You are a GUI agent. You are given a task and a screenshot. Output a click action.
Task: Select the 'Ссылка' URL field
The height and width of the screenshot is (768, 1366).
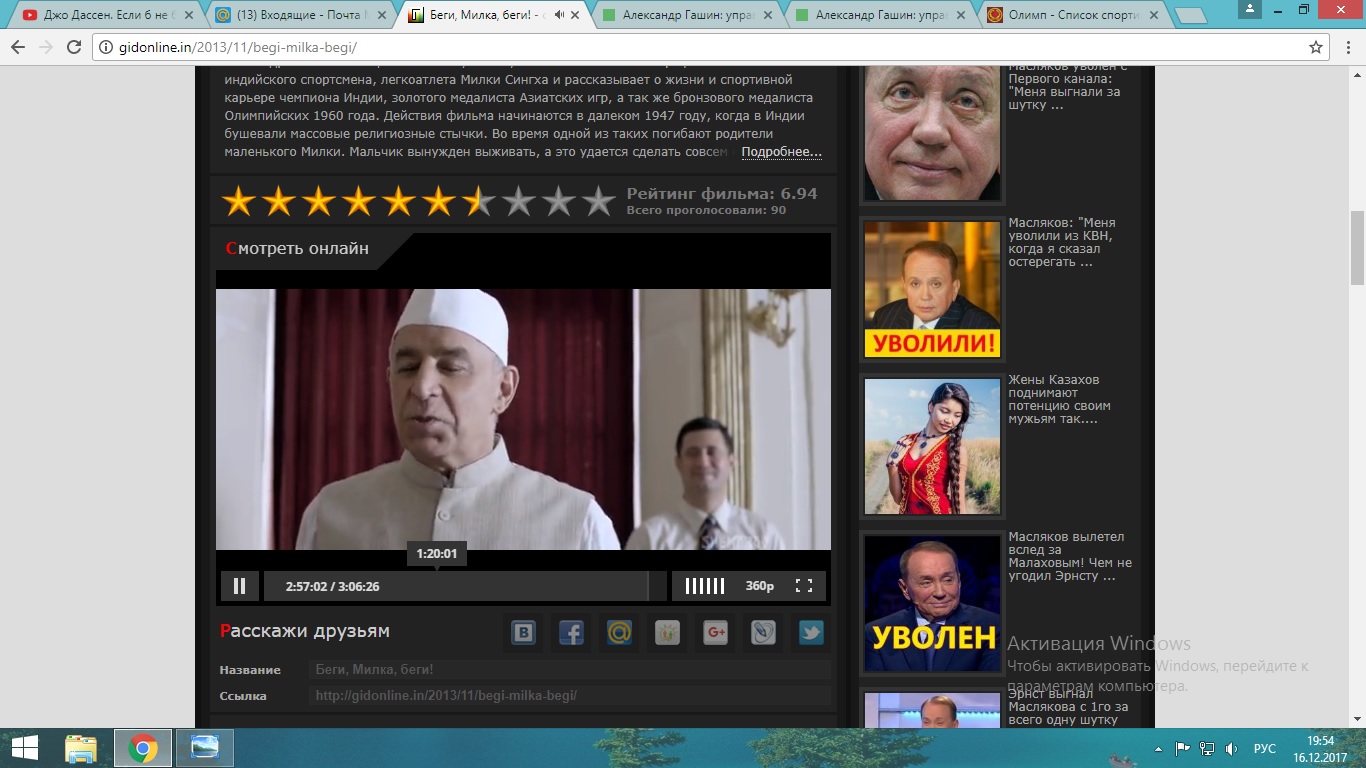(570, 696)
